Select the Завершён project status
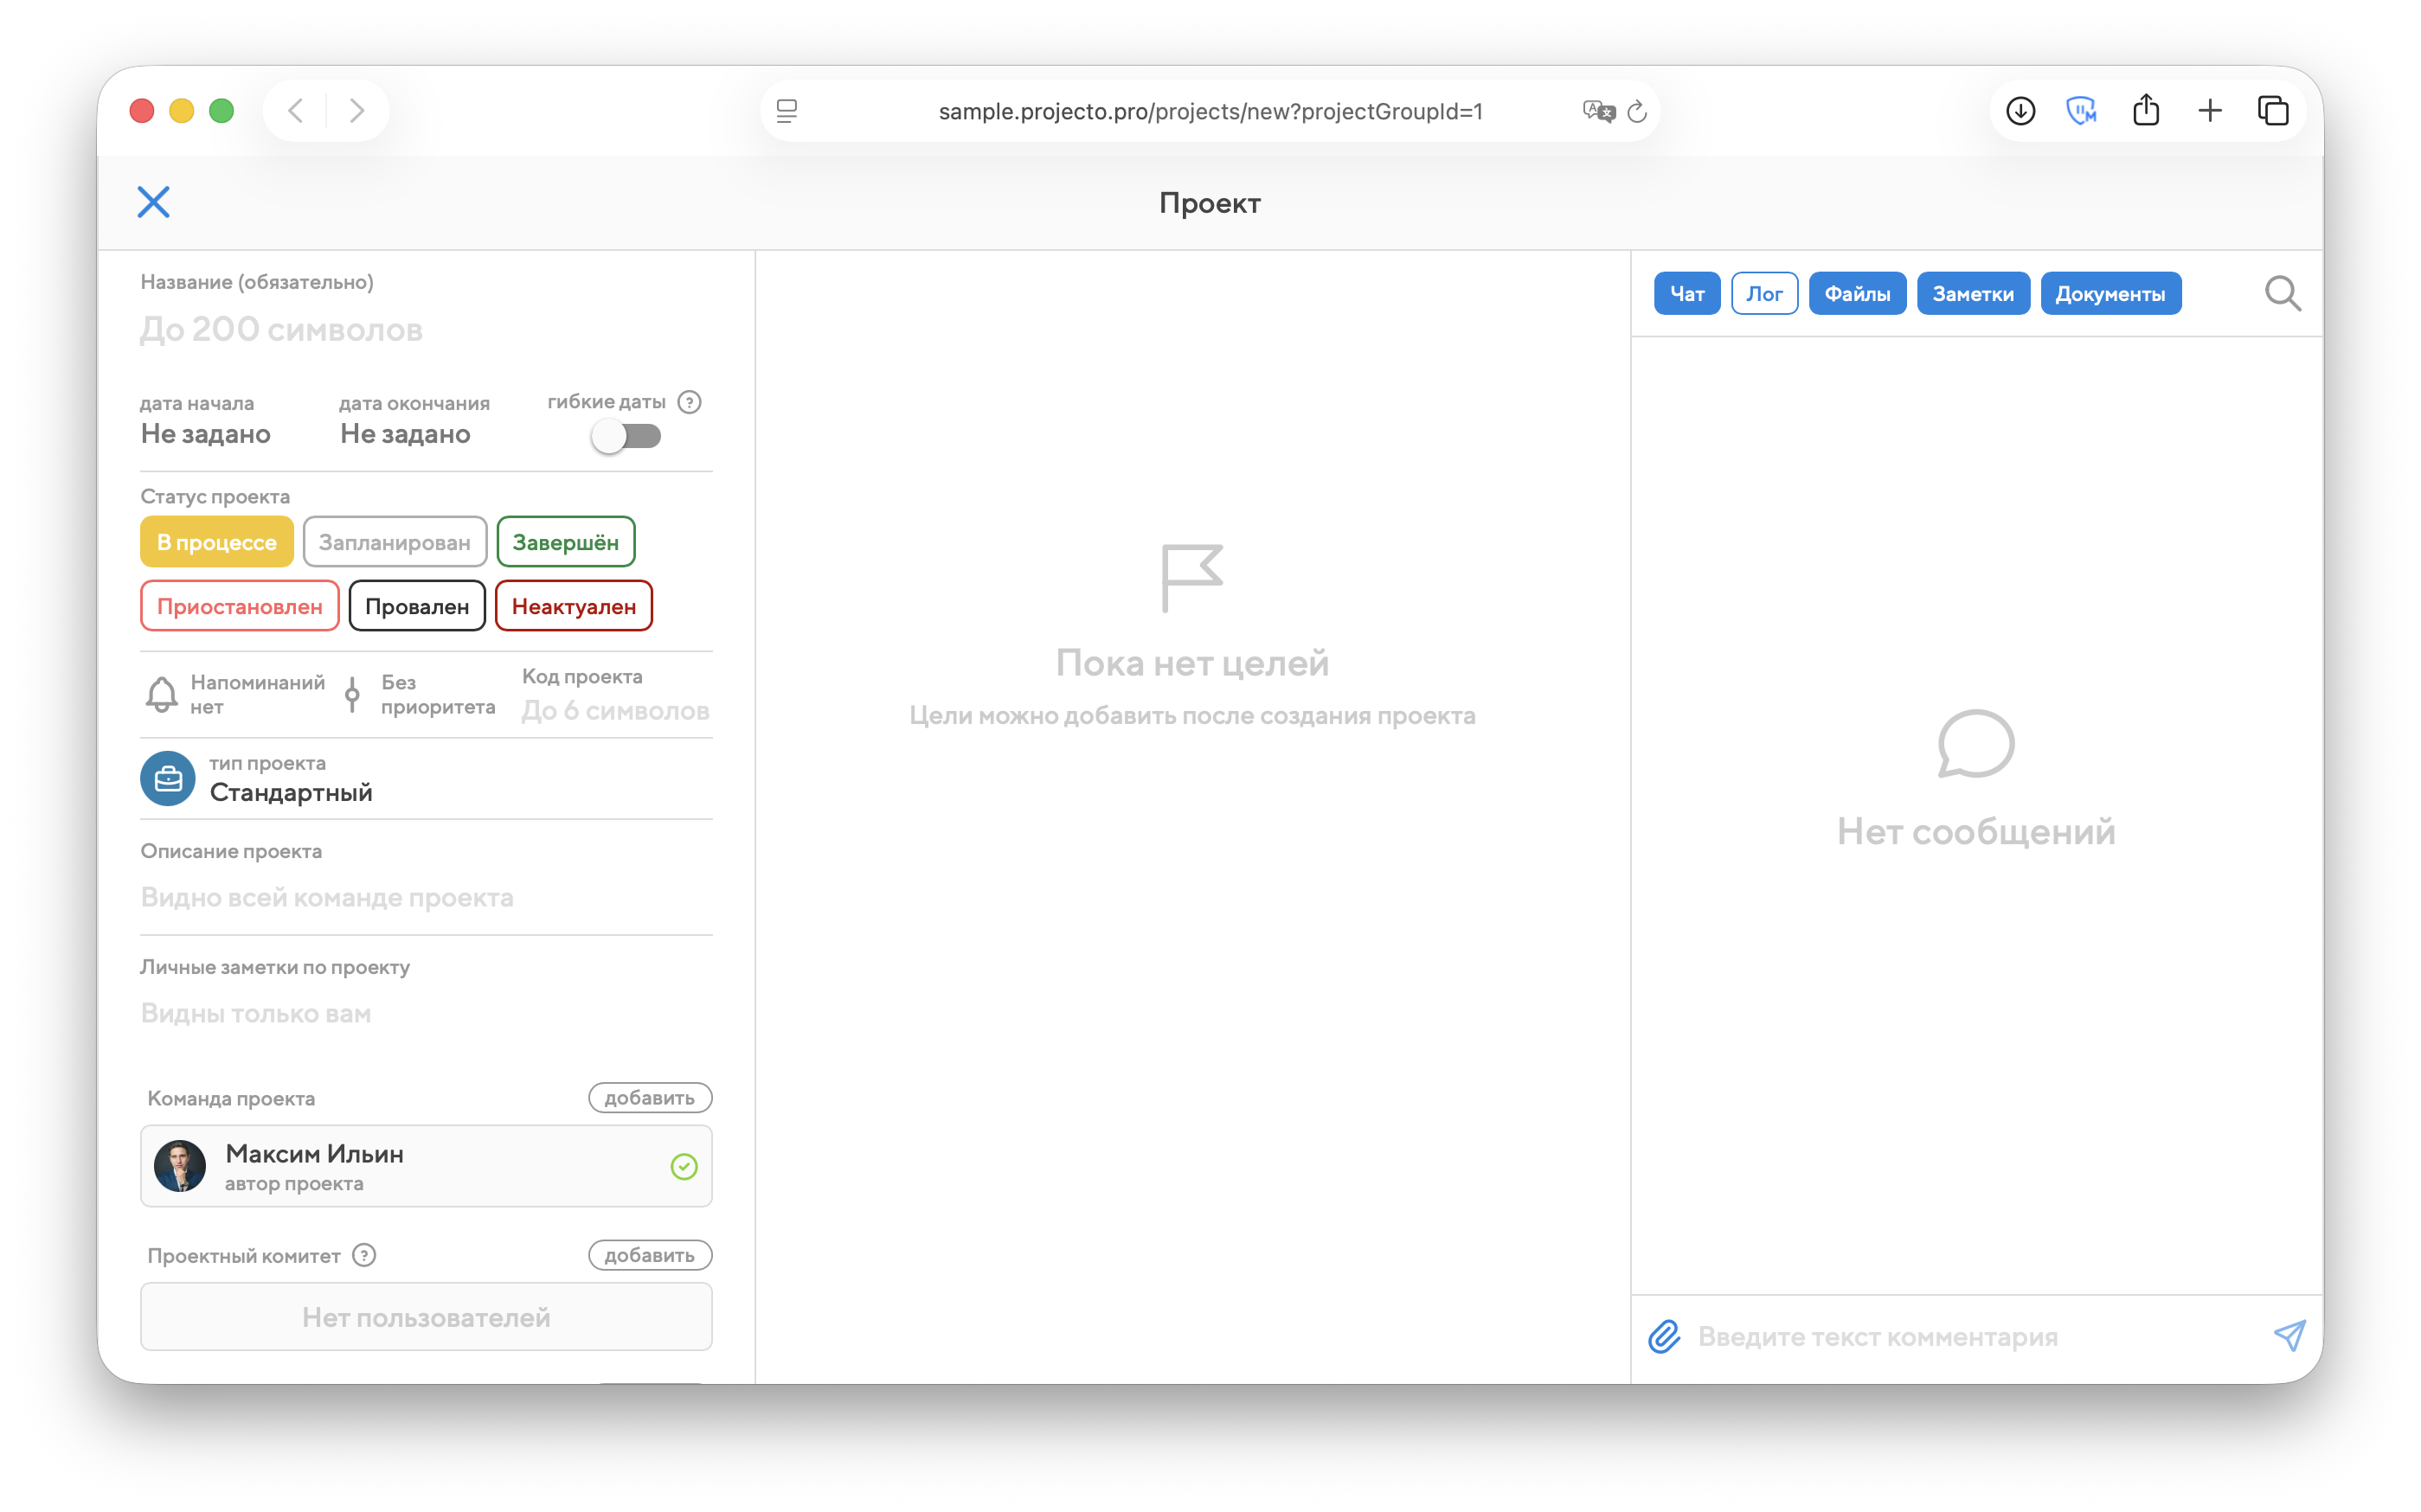The width and height of the screenshot is (2421, 1512). tap(565, 542)
